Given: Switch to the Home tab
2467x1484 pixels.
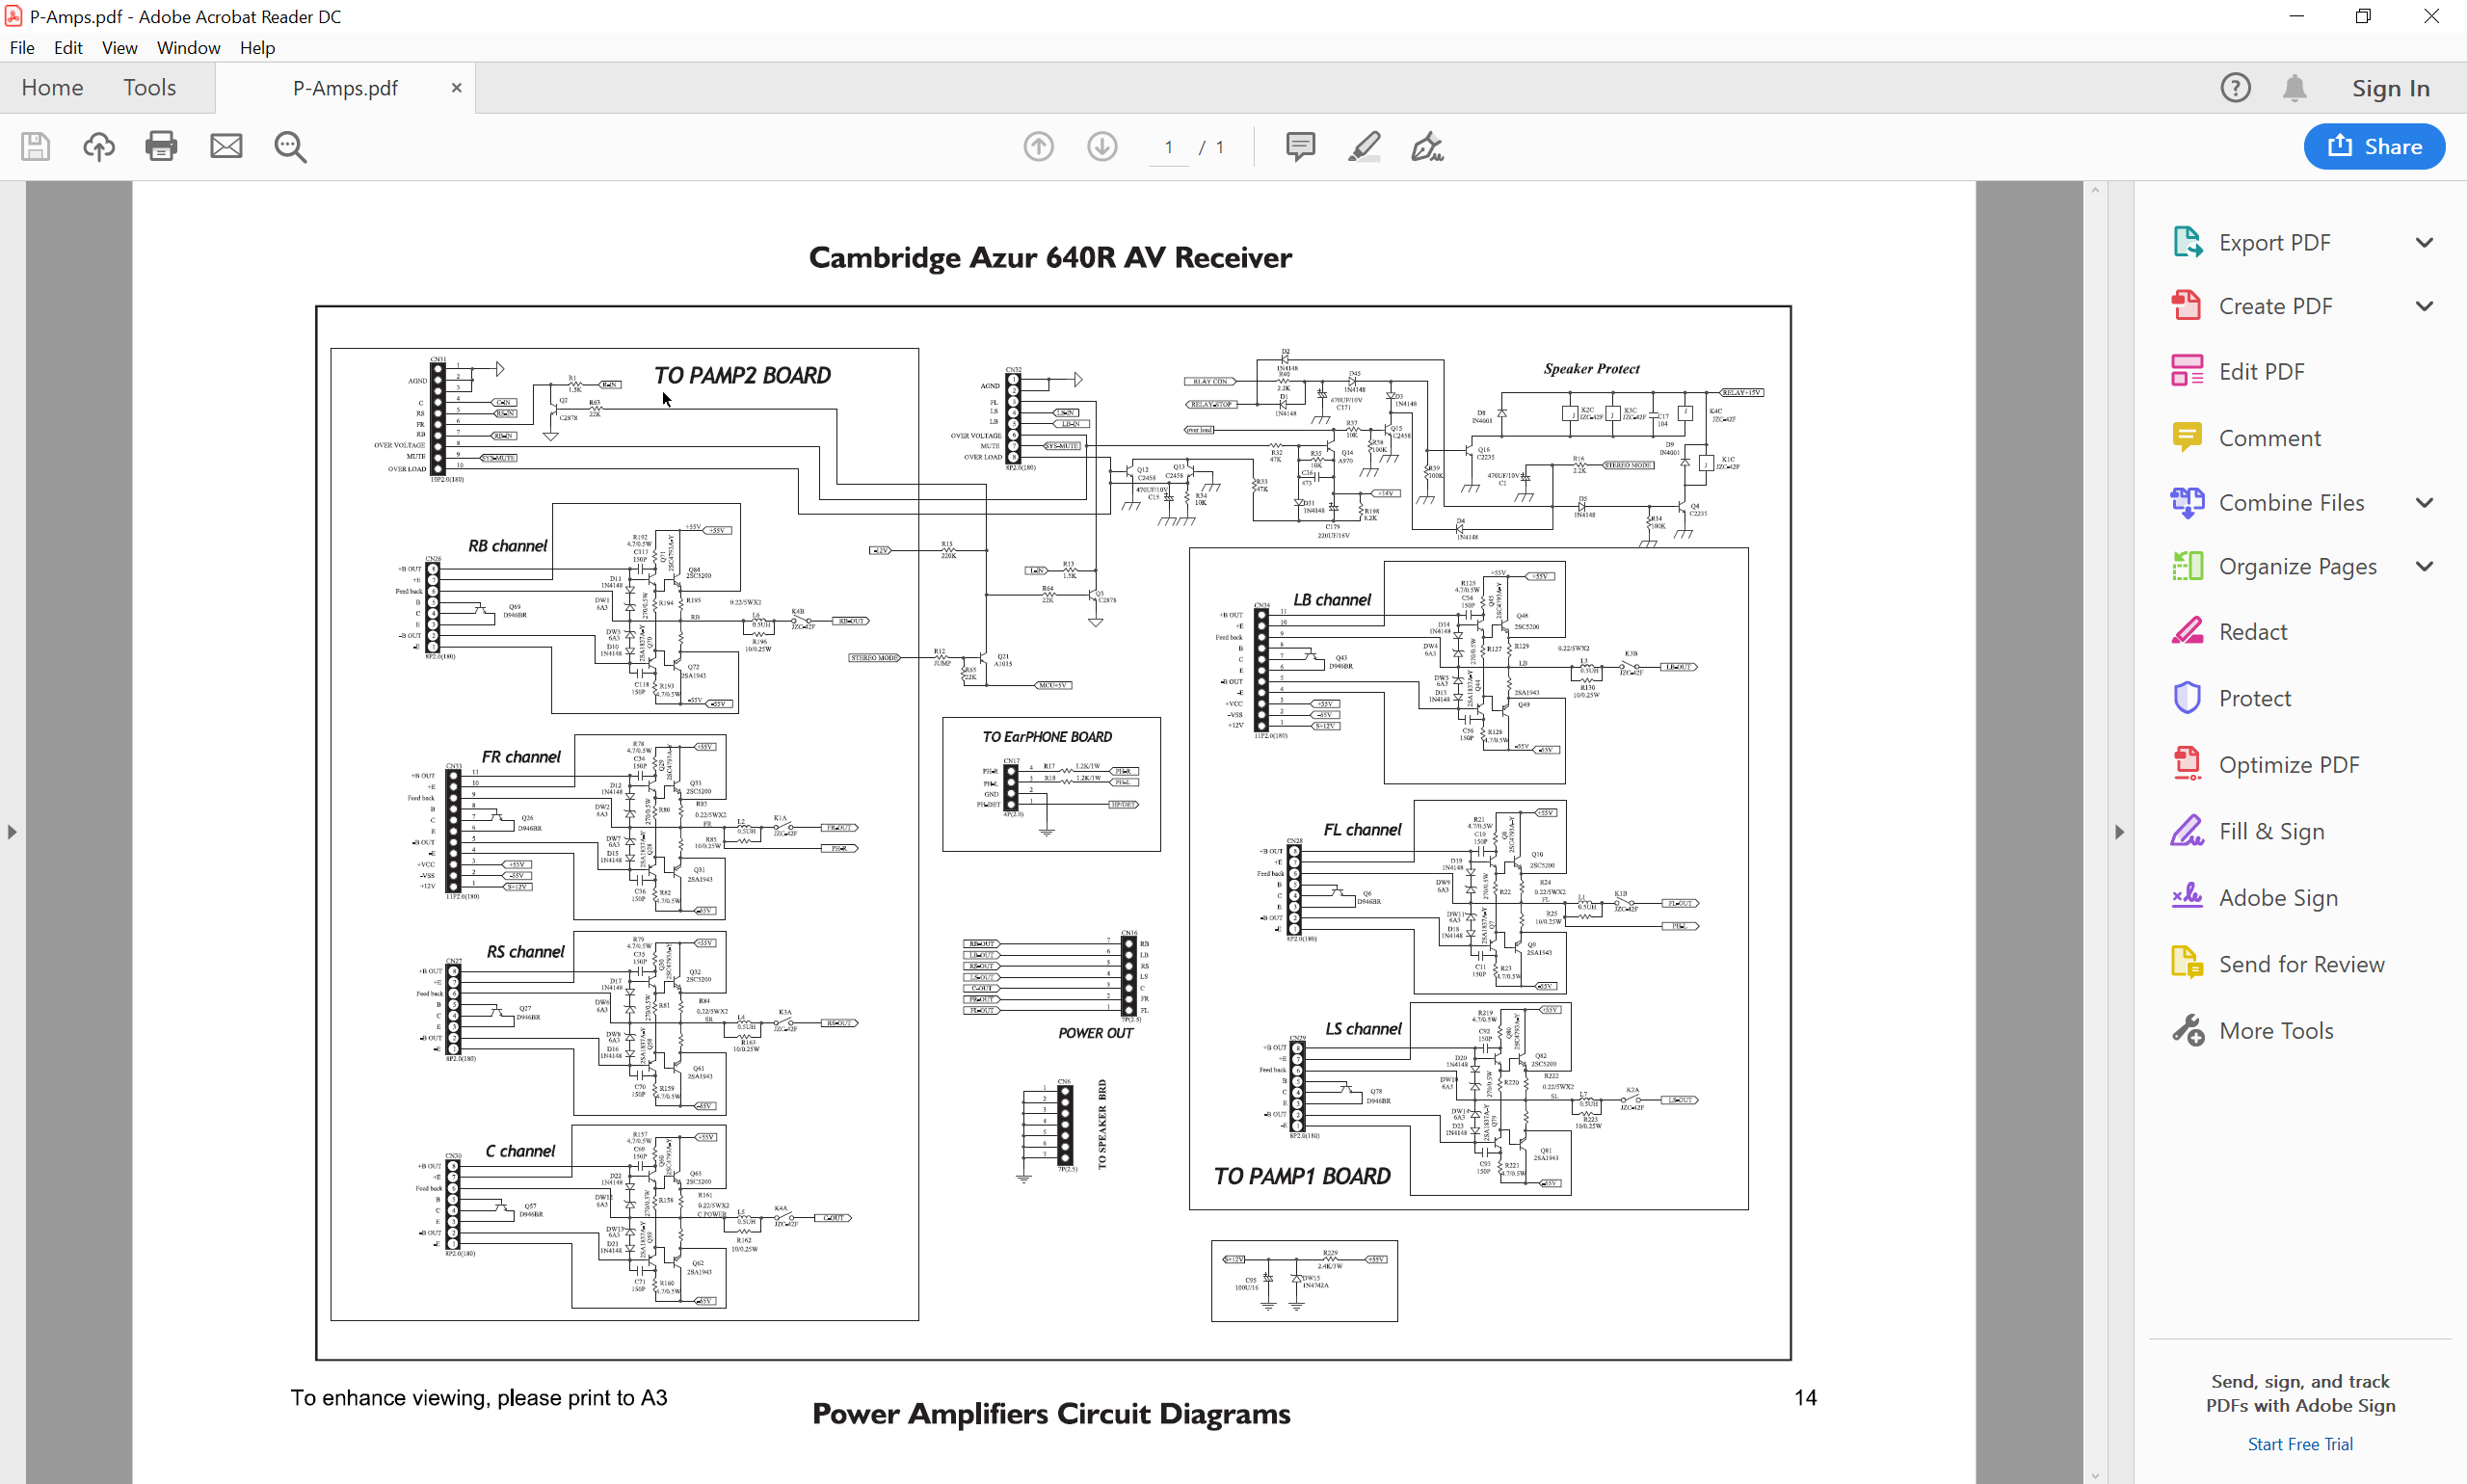Looking at the screenshot, I should pyautogui.click(x=52, y=88).
